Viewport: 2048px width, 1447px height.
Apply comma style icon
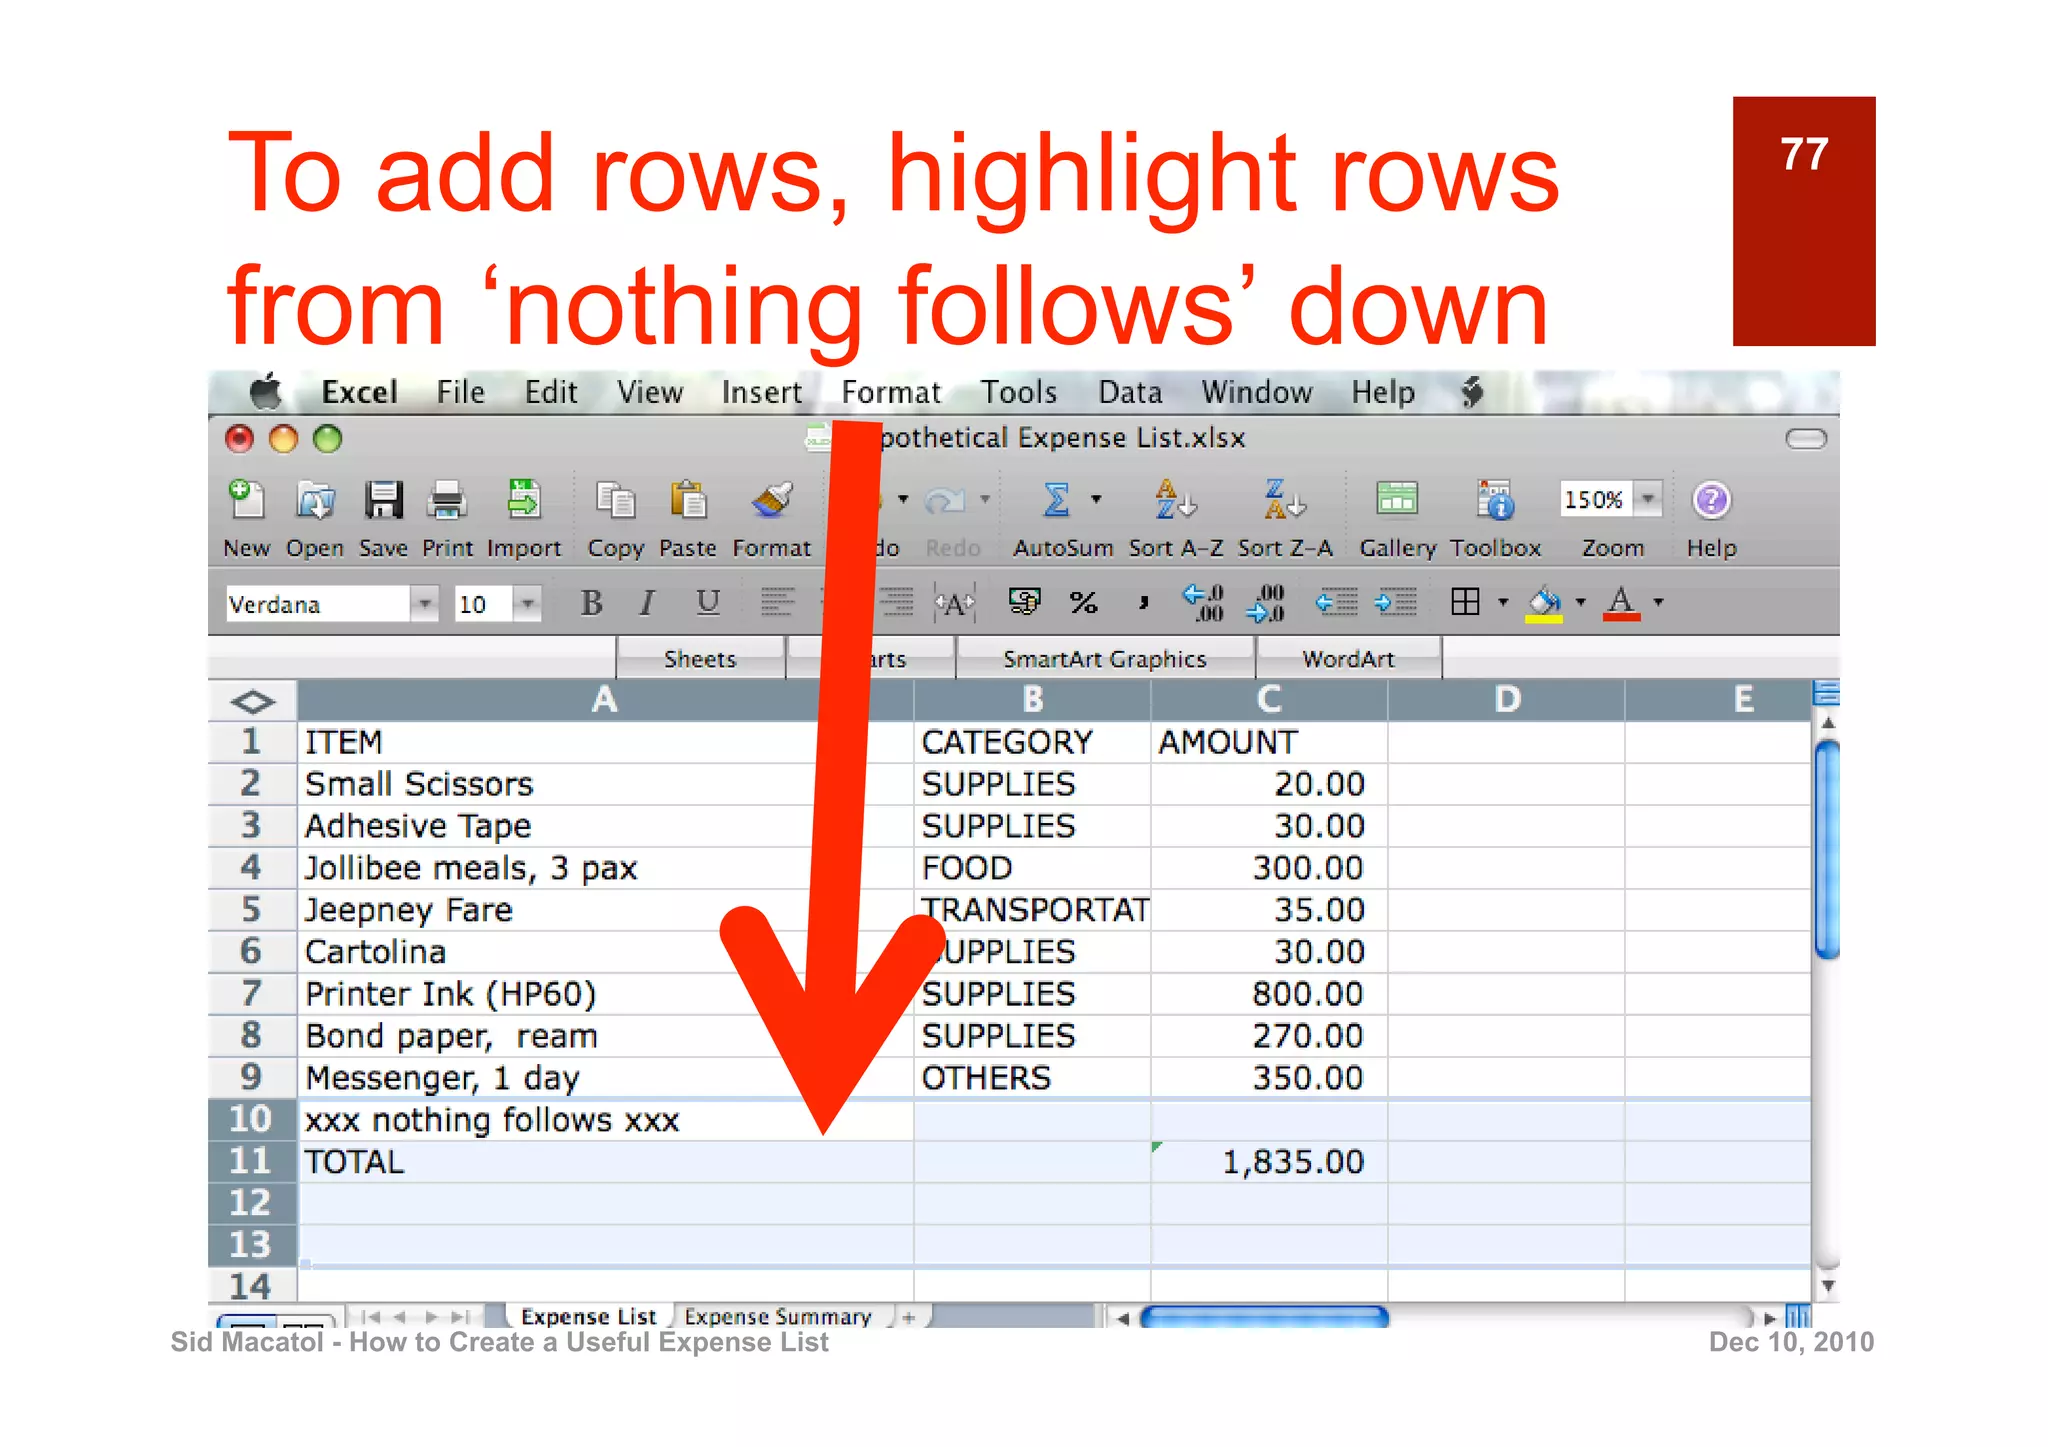(x=1143, y=602)
